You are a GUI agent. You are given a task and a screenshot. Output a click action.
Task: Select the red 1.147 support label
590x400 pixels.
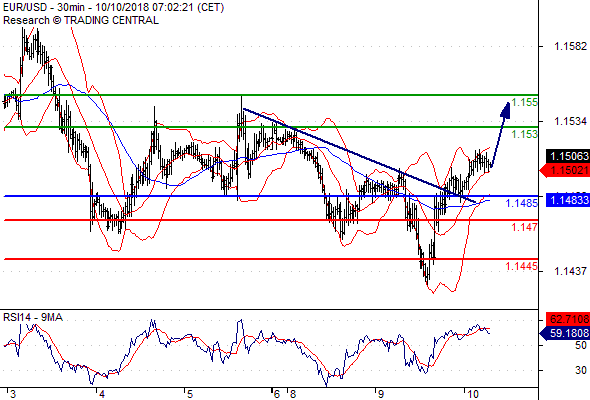pyautogui.click(x=525, y=227)
